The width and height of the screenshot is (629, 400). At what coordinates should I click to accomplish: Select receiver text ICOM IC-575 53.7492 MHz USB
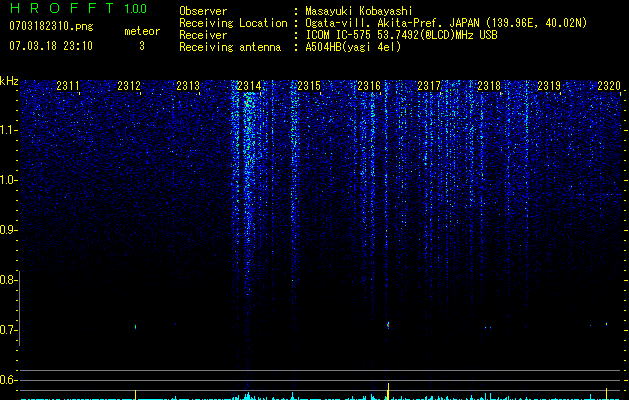(x=401, y=35)
